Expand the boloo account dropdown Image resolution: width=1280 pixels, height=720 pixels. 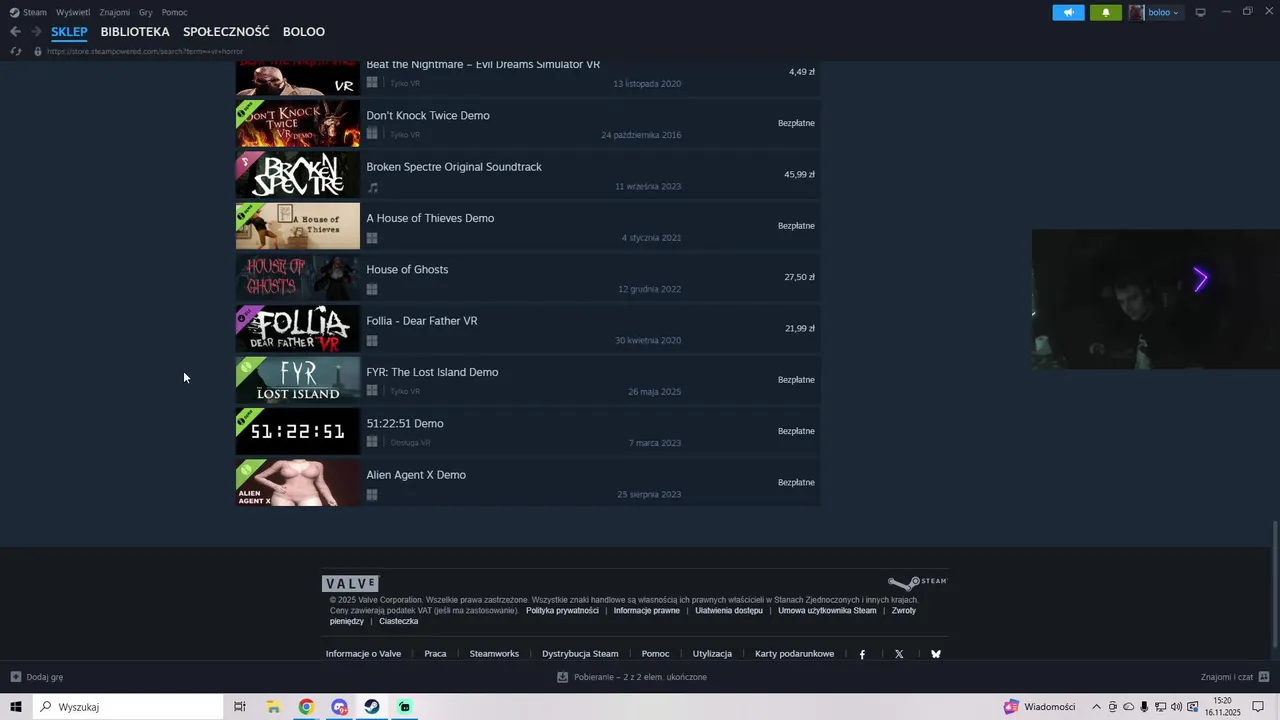point(1155,13)
